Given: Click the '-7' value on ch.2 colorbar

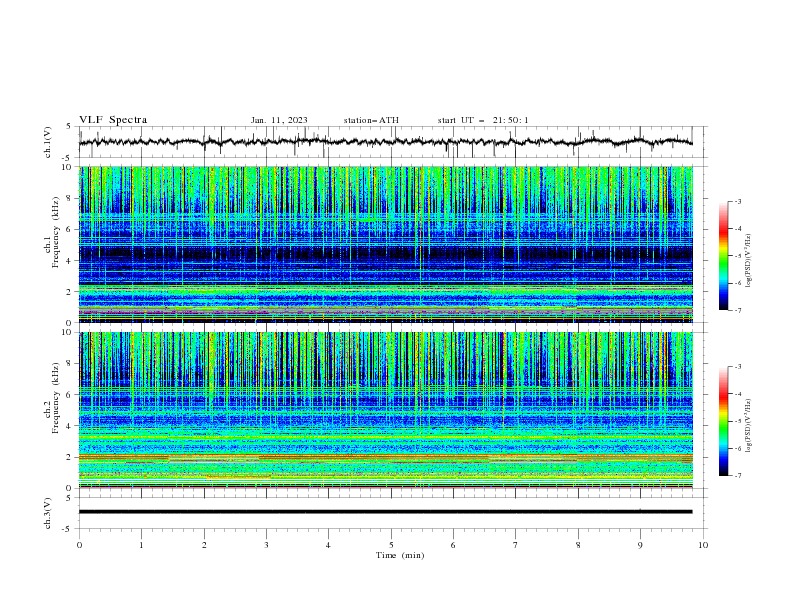Looking at the screenshot, I should (737, 476).
